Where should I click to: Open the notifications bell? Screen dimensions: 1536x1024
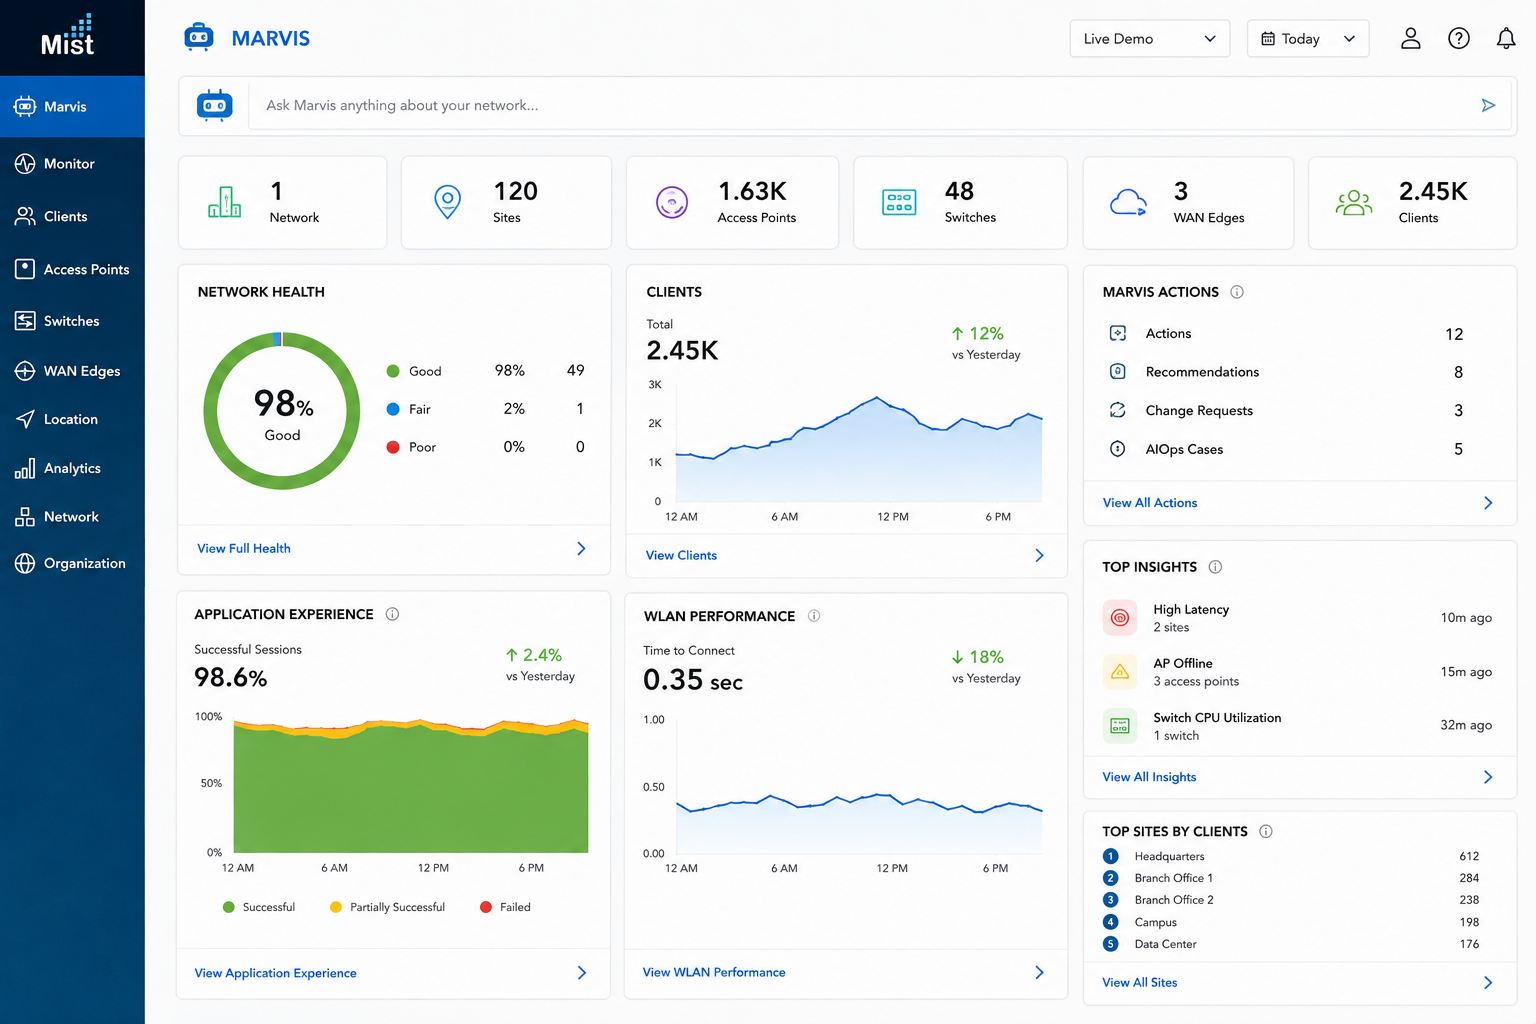[1506, 38]
